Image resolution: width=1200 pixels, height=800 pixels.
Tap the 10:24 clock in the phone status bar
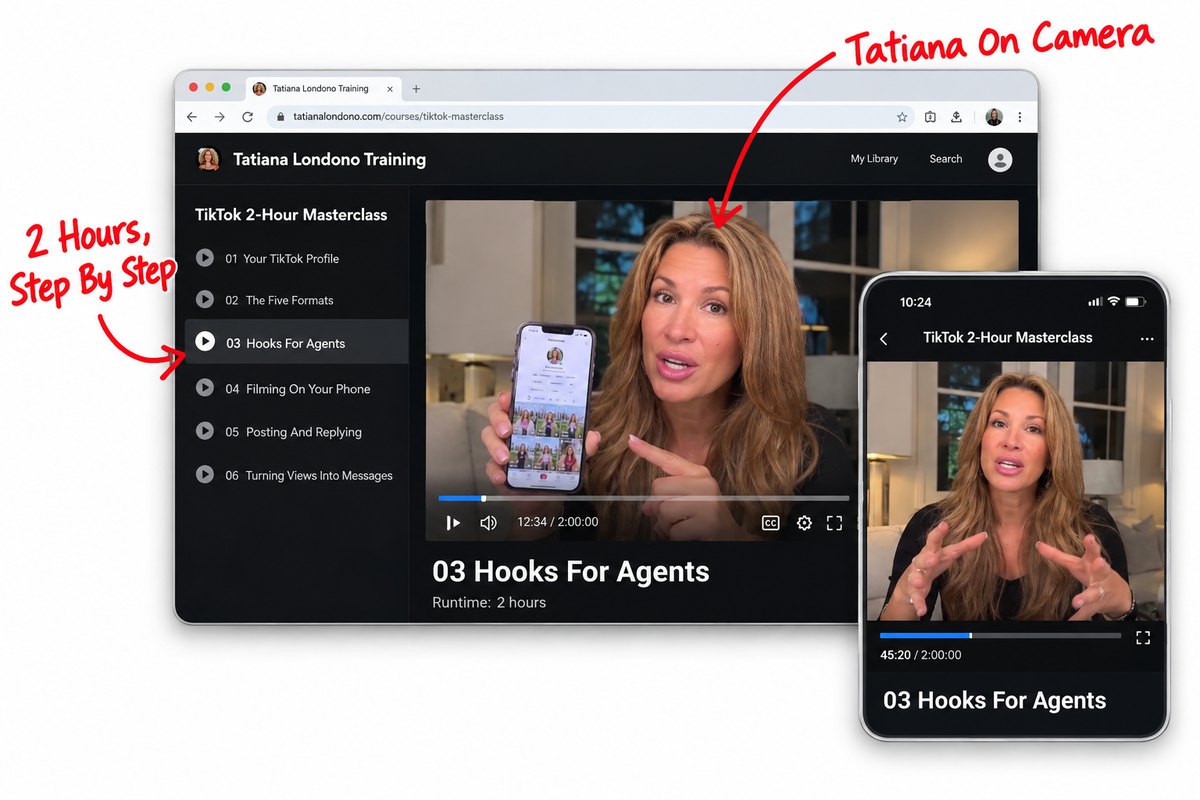pos(915,302)
